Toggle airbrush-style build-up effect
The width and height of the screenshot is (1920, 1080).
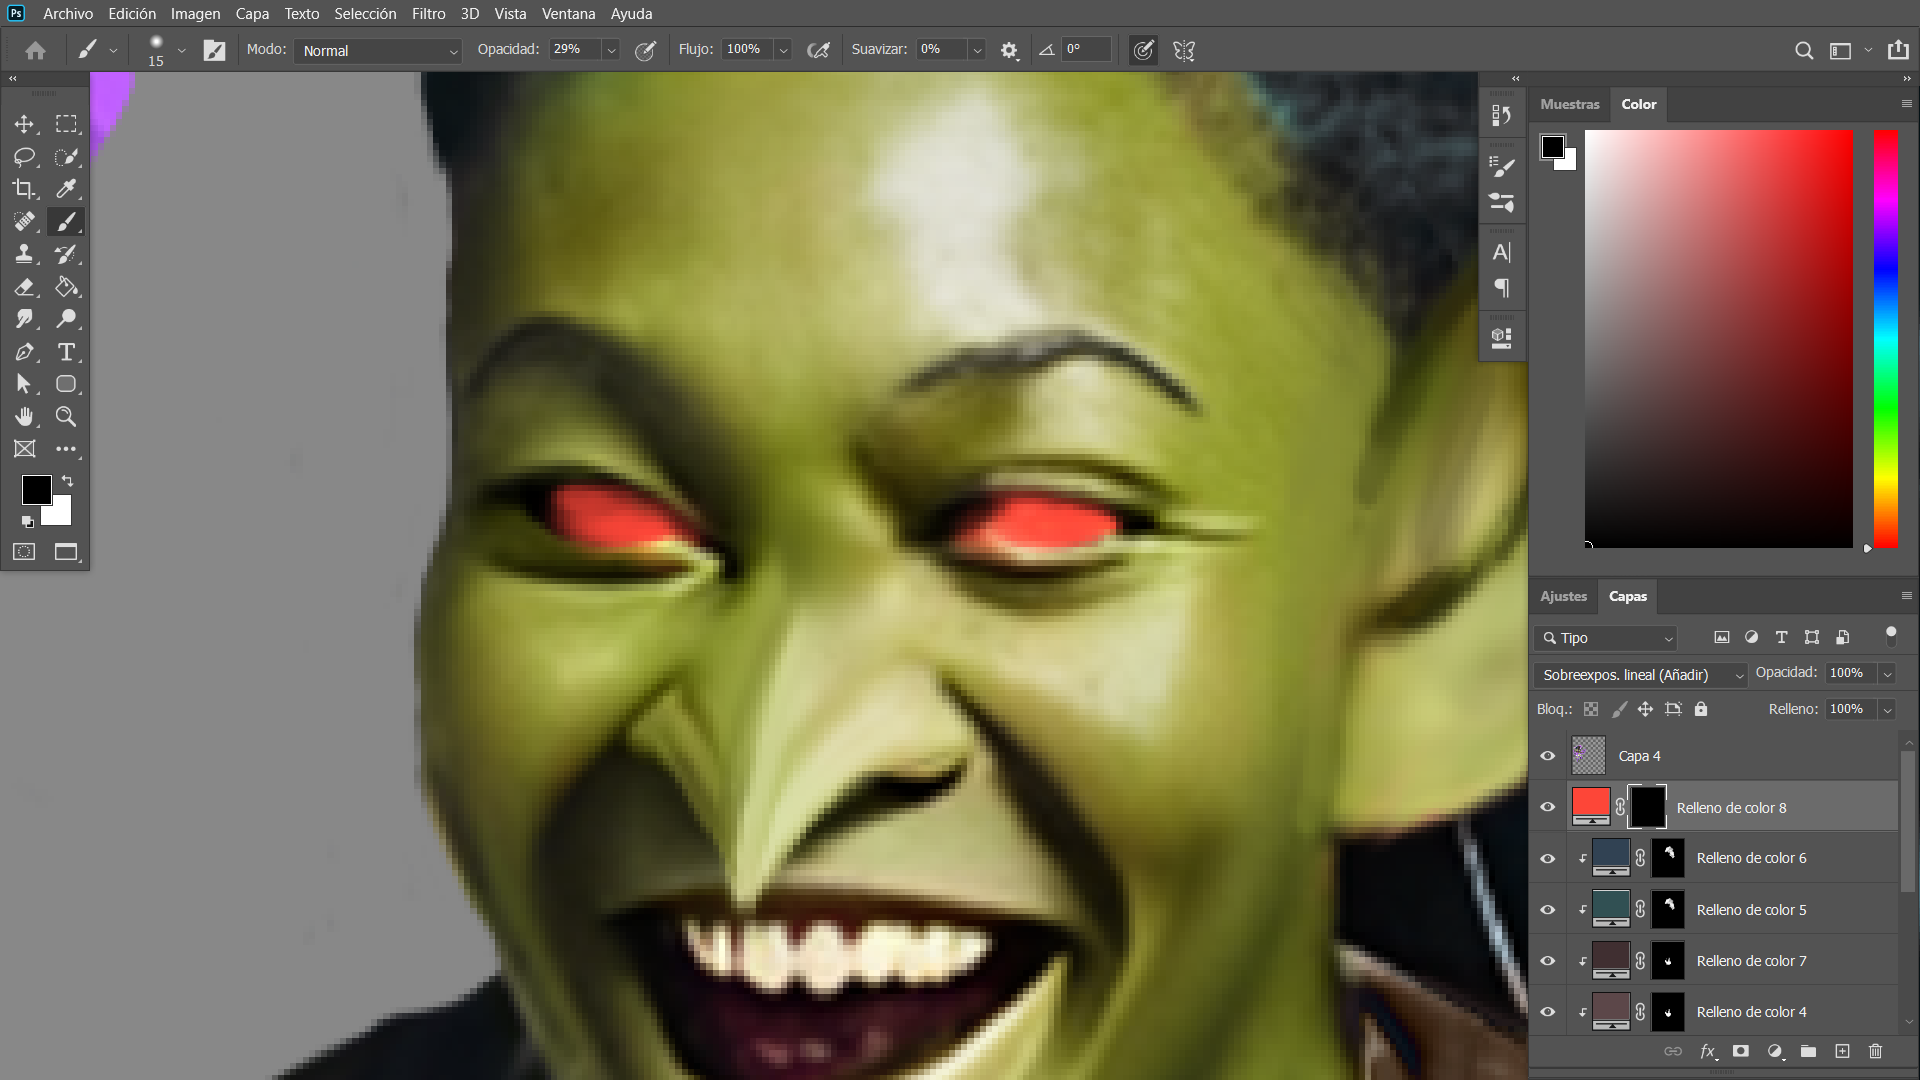point(818,50)
